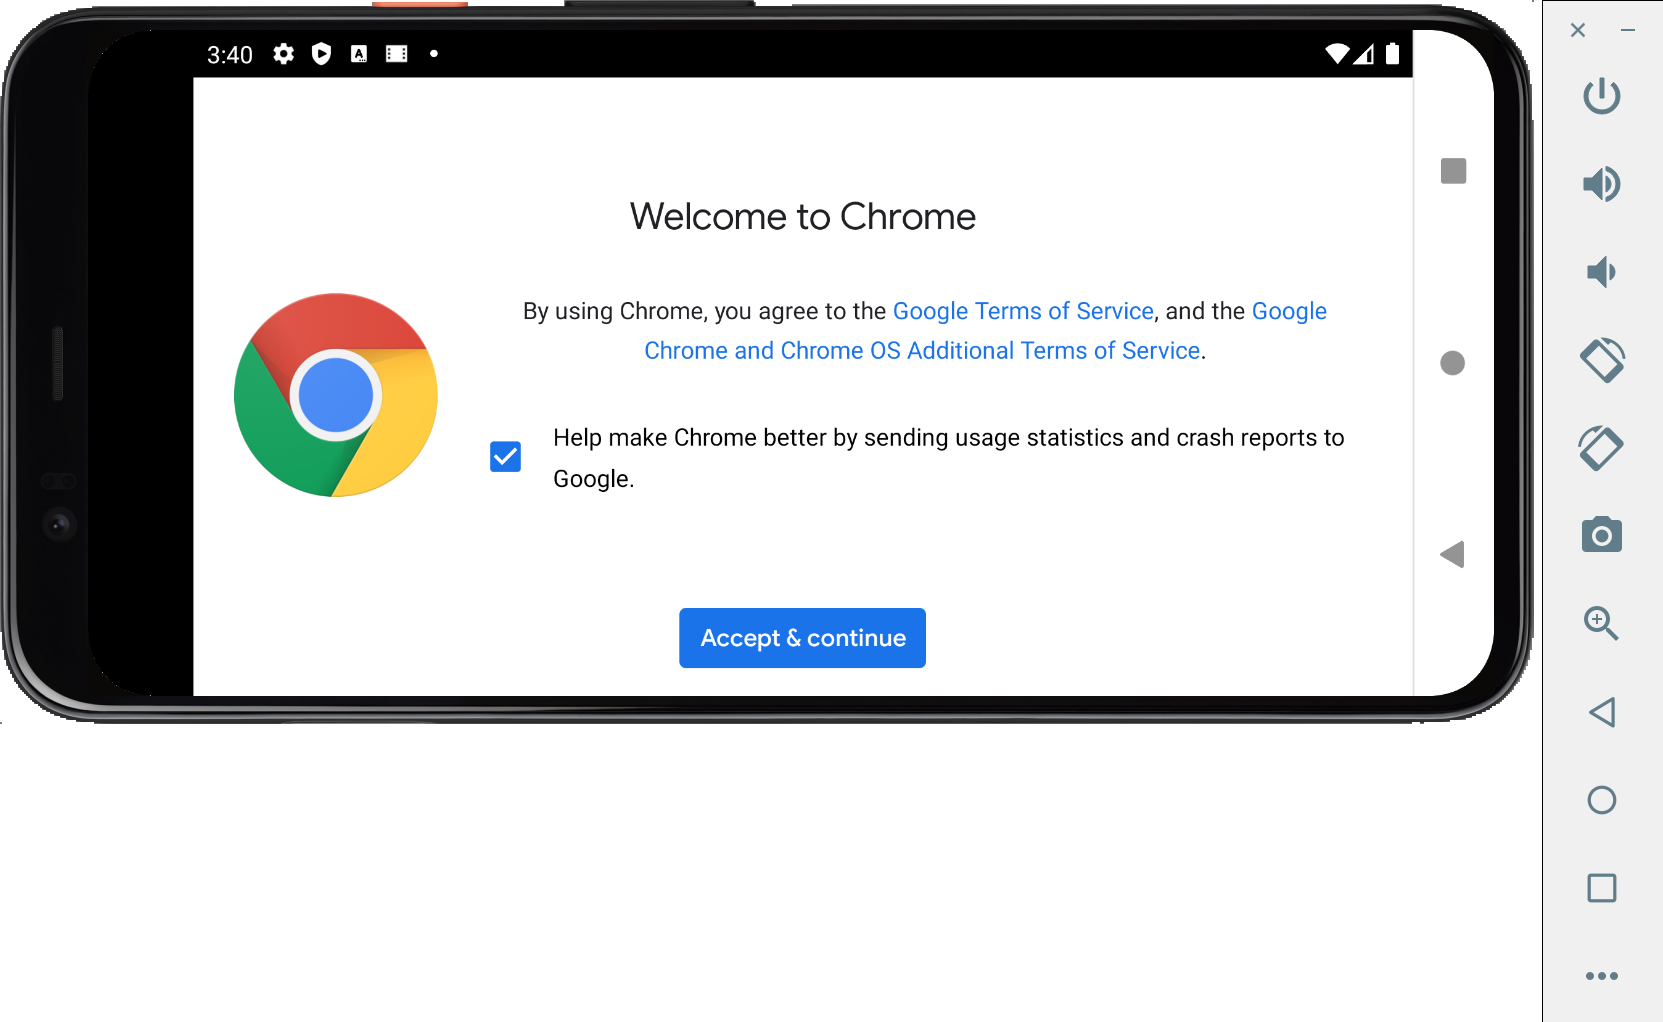Close the emulator toolbar window

point(1578,30)
